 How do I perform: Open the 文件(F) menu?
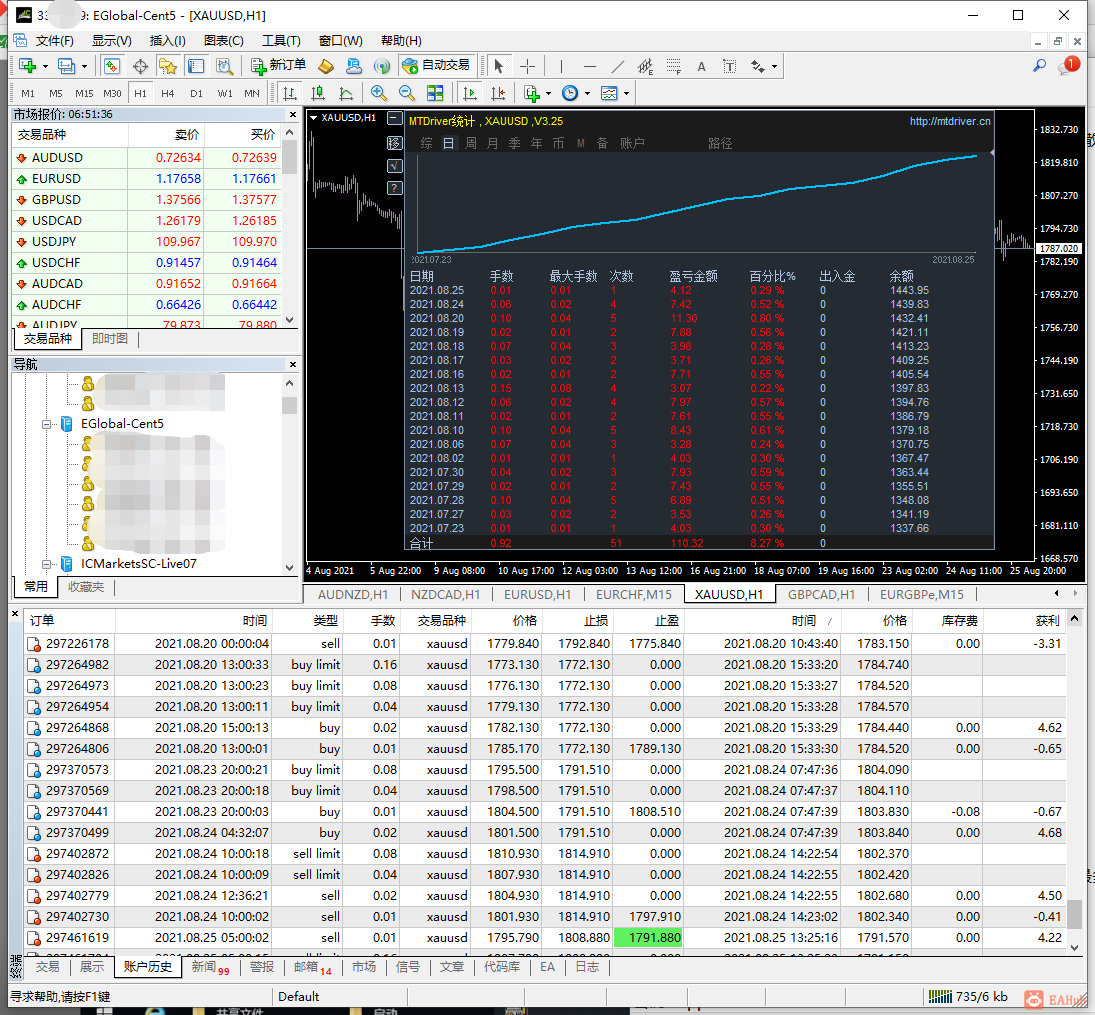pyautogui.click(x=54, y=41)
